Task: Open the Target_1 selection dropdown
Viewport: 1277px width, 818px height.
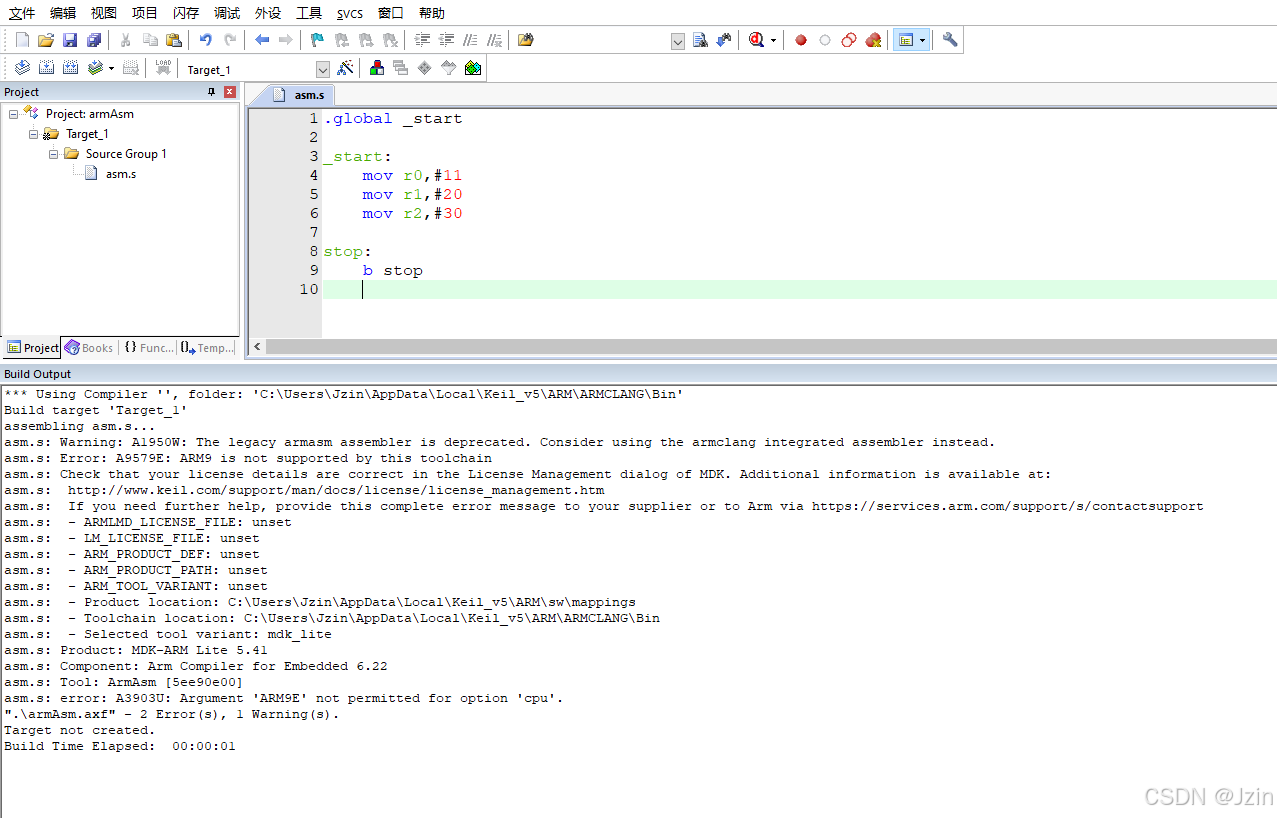Action: [x=322, y=69]
